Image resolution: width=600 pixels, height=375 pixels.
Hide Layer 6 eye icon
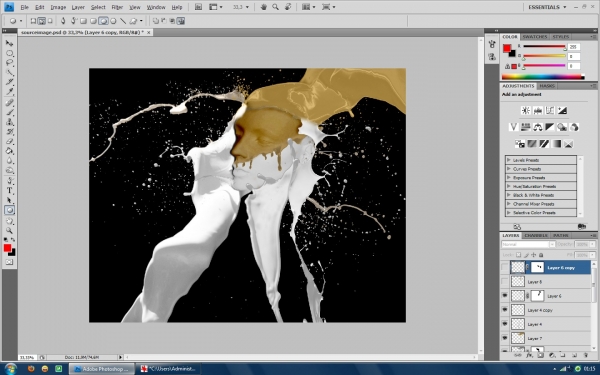505,296
